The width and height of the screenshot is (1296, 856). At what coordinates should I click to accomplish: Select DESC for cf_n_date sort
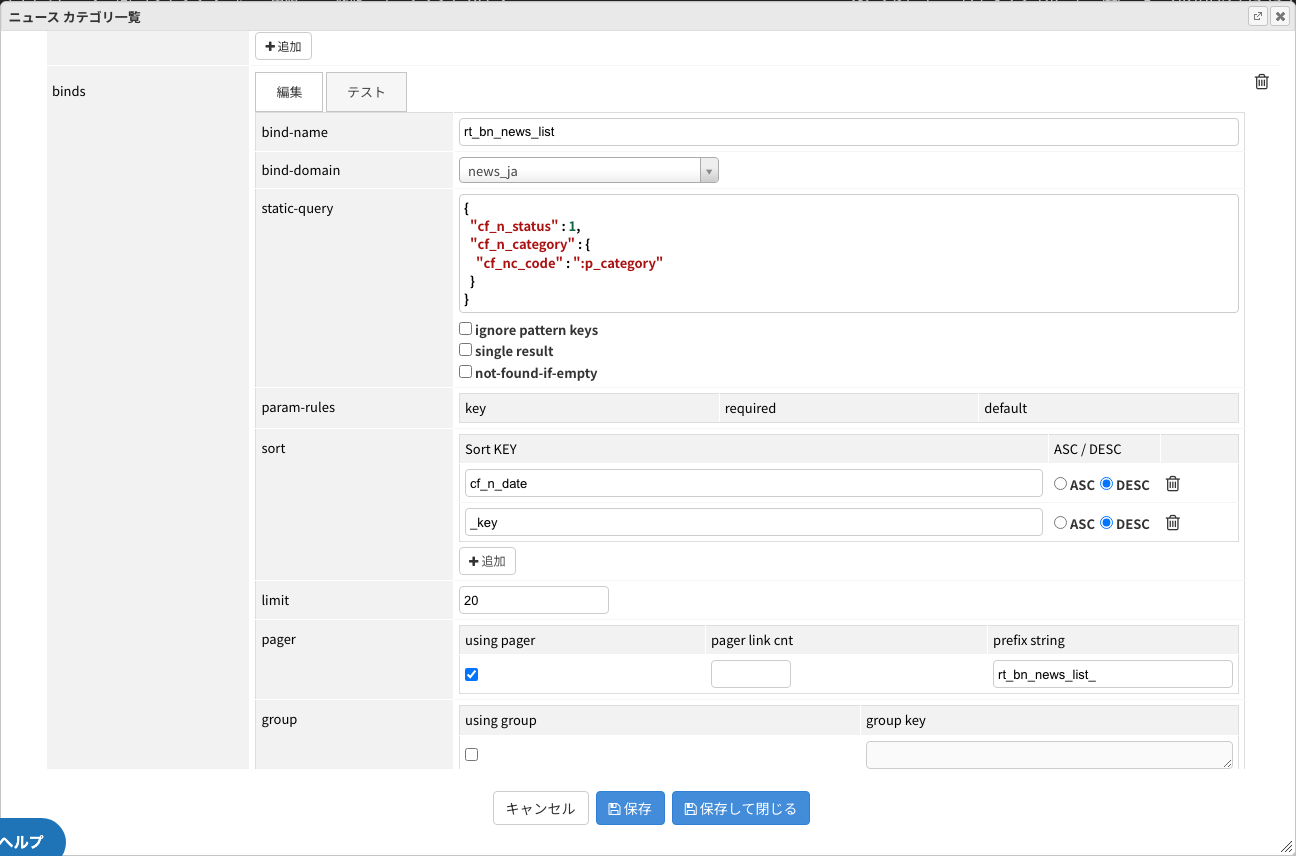(x=1106, y=484)
